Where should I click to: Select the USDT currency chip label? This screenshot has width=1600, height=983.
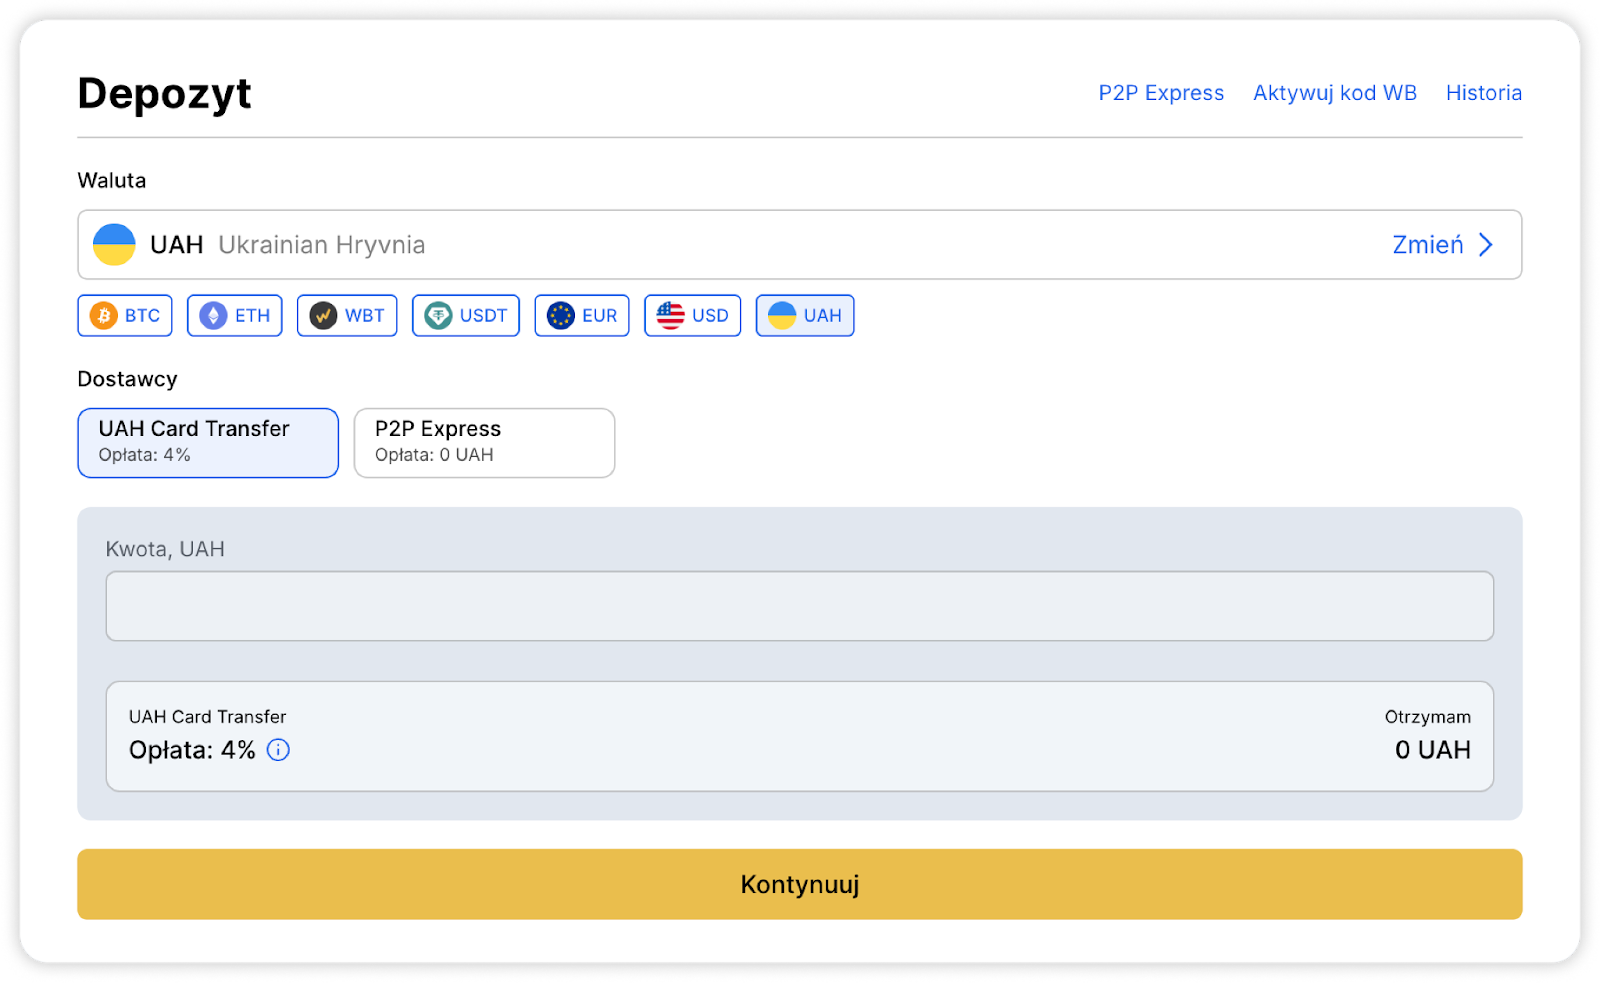(x=483, y=316)
